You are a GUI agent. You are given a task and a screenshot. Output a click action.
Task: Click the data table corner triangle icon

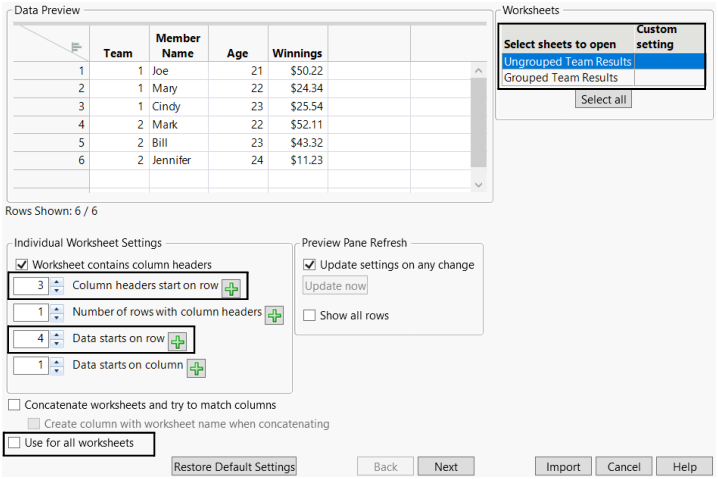click(x=75, y=46)
